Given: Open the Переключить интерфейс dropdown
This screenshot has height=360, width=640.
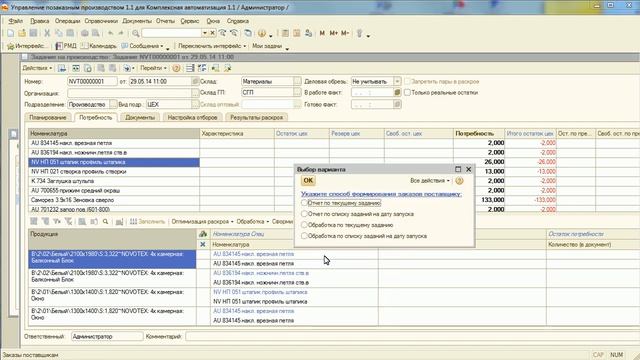Looking at the screenshot, I should tap(212, 46).
